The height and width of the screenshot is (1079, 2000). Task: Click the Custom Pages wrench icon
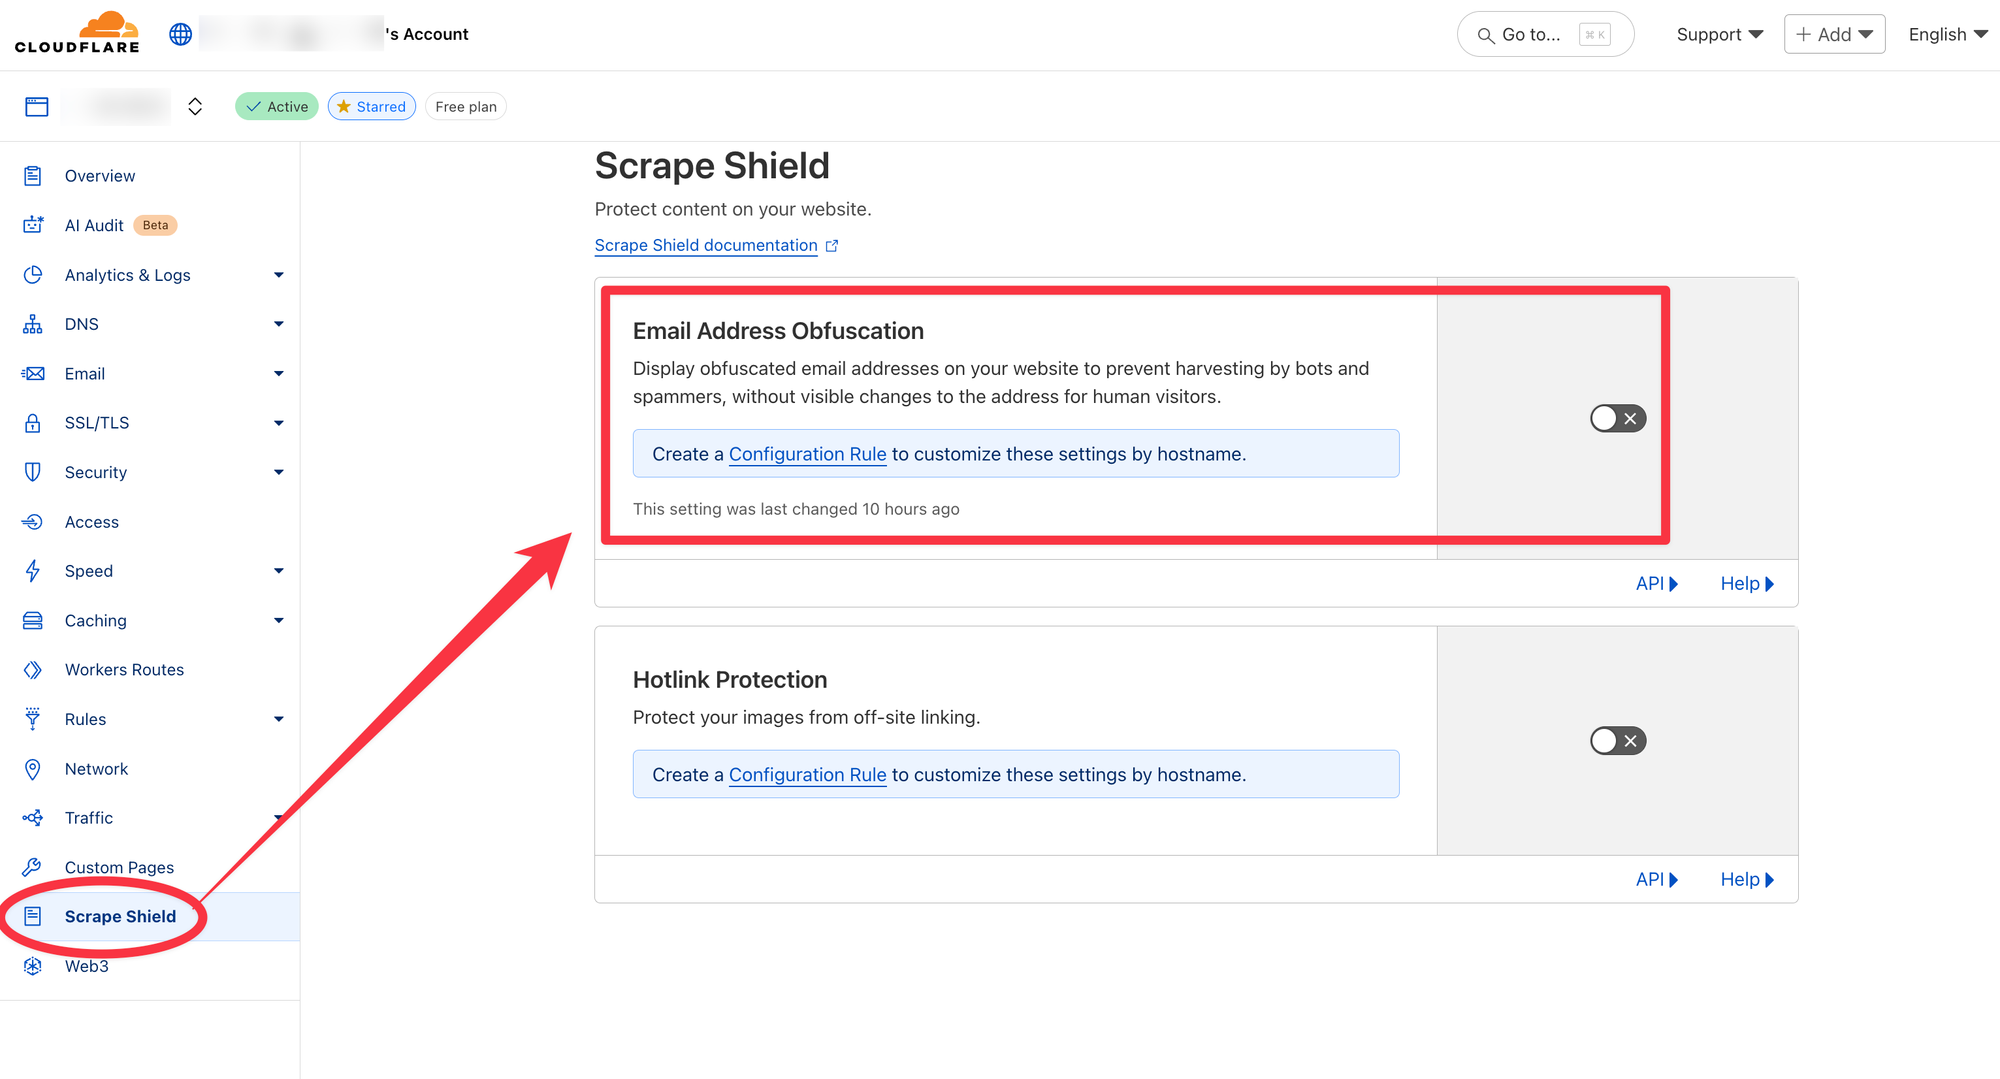coord(33,867)
